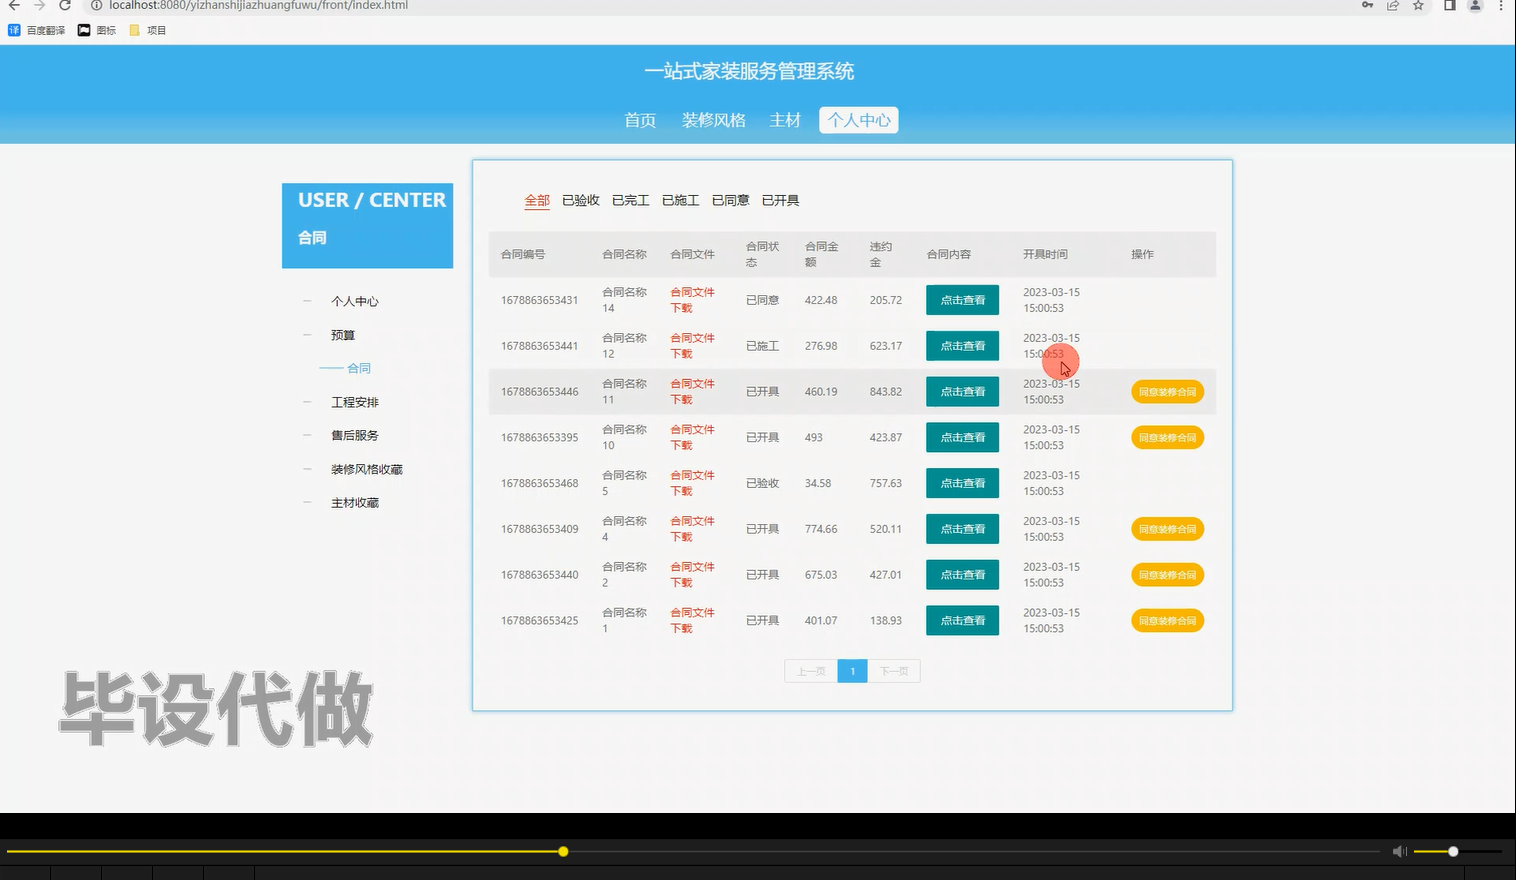This screenshot has width=1516, height=880.
Task: Open the 项目 folder on the bookmarks bar
Action: [146, 29]
